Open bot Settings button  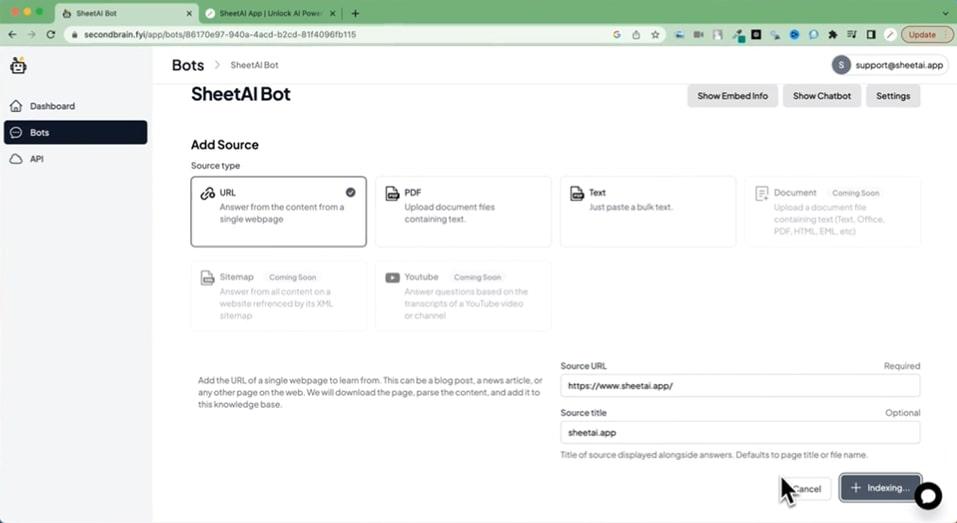click(x=893, y=96)
